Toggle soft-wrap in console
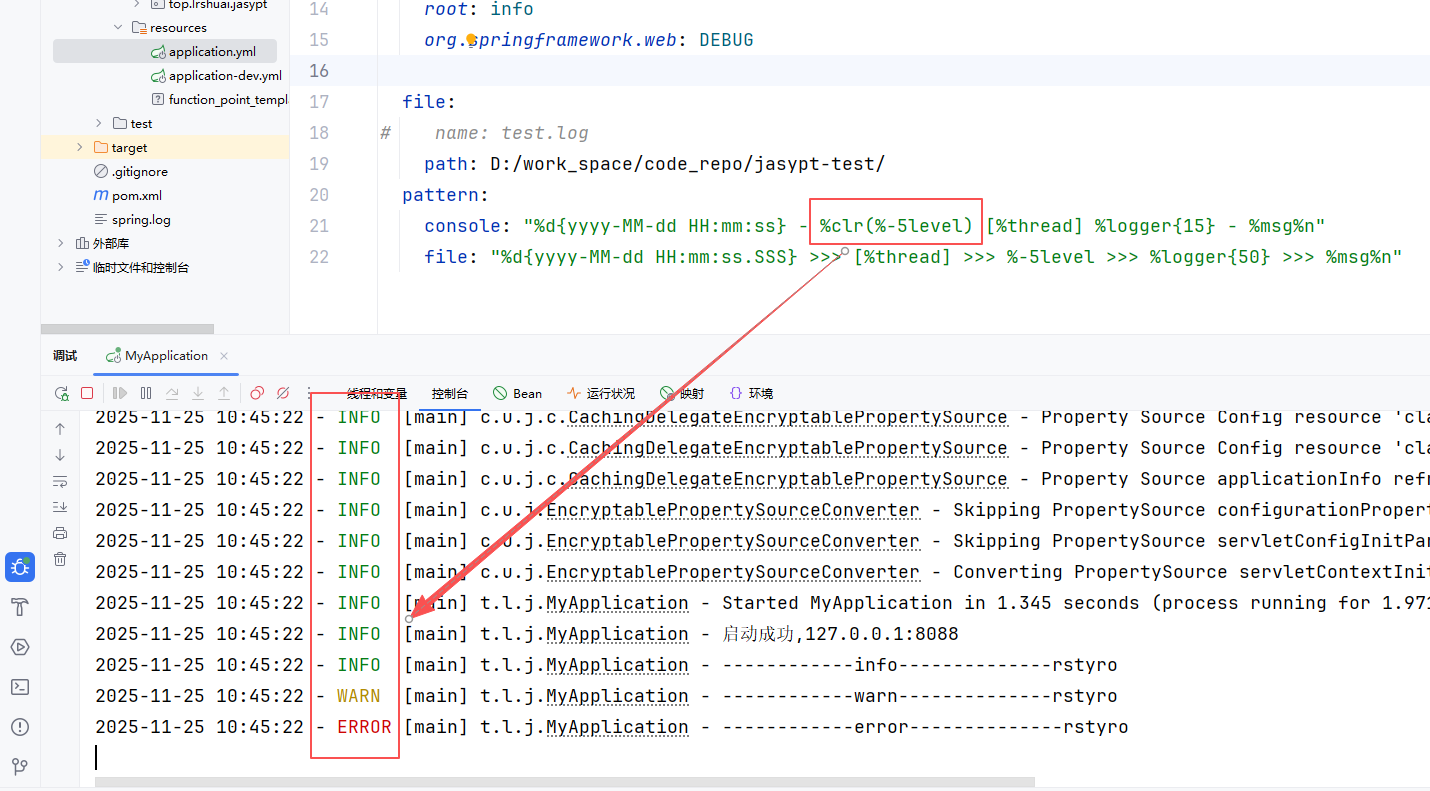The height and width of the screenshot is (791, 1430). tap(60, 481)
